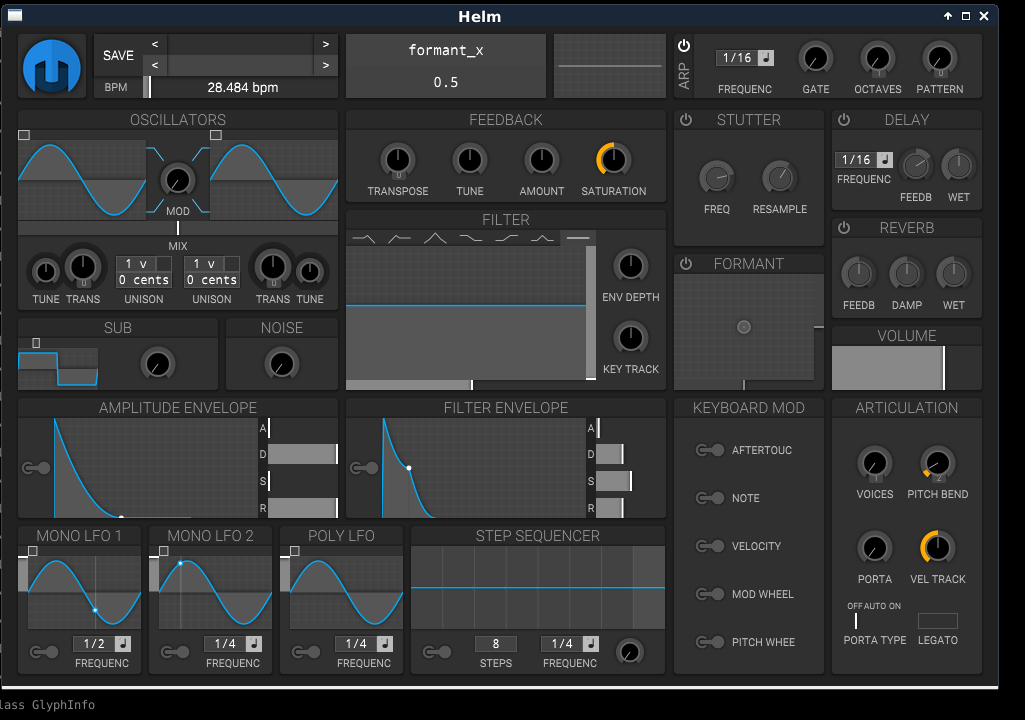
Task: Toggle the Velocity modulation switch
Action: [x=709, y=546]
